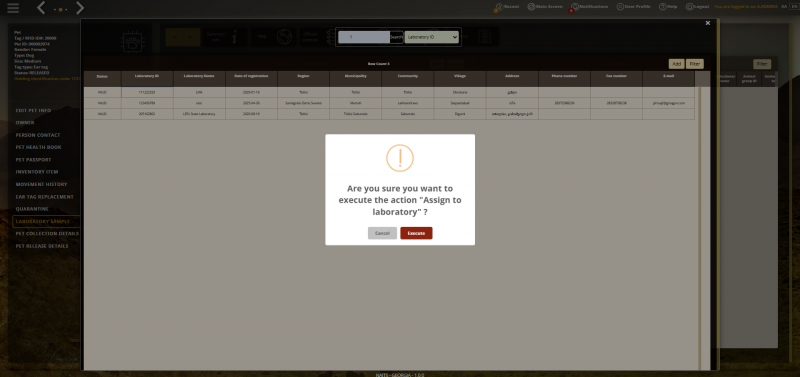Focus the laboratory search input field
800x377 pixels.
[x=364, y=37]
